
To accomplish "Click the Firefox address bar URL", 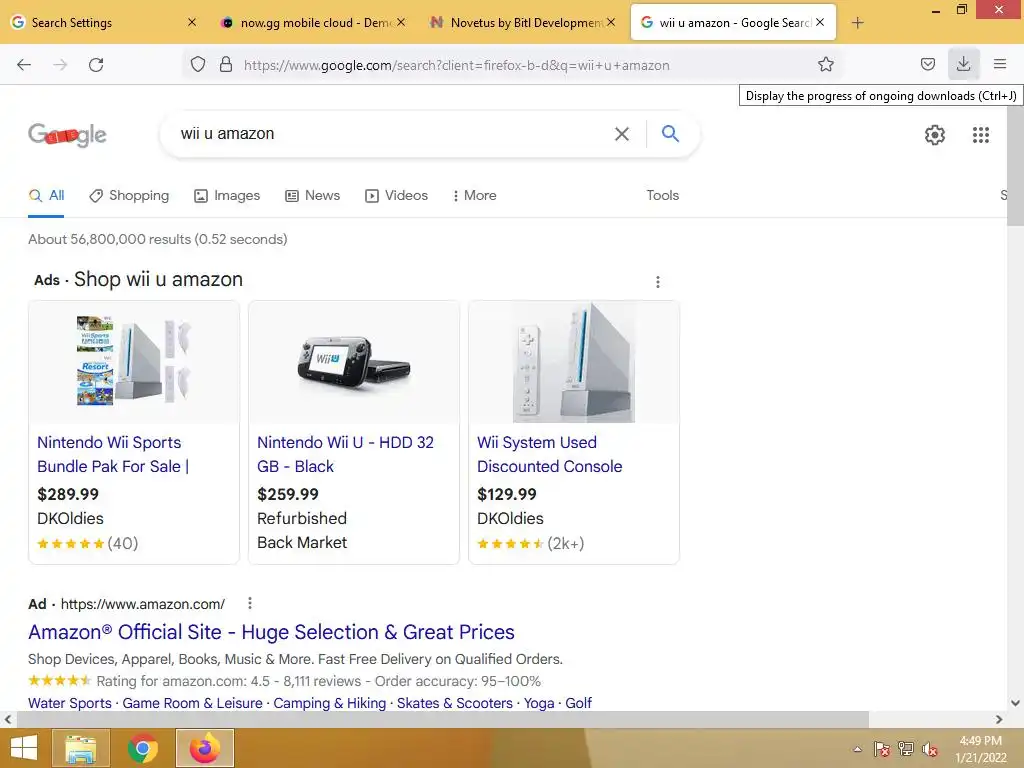I will coord(456,65).
